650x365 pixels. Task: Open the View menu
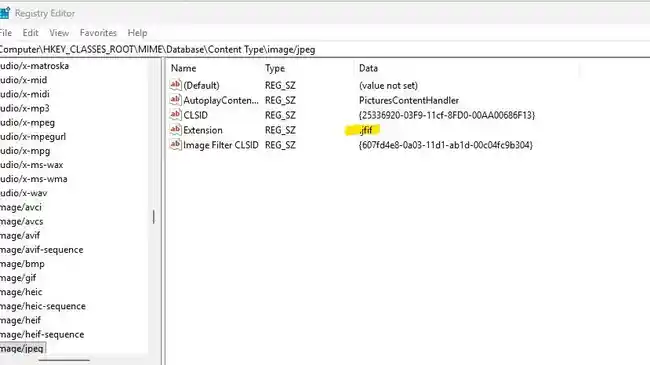pos(59,33)
